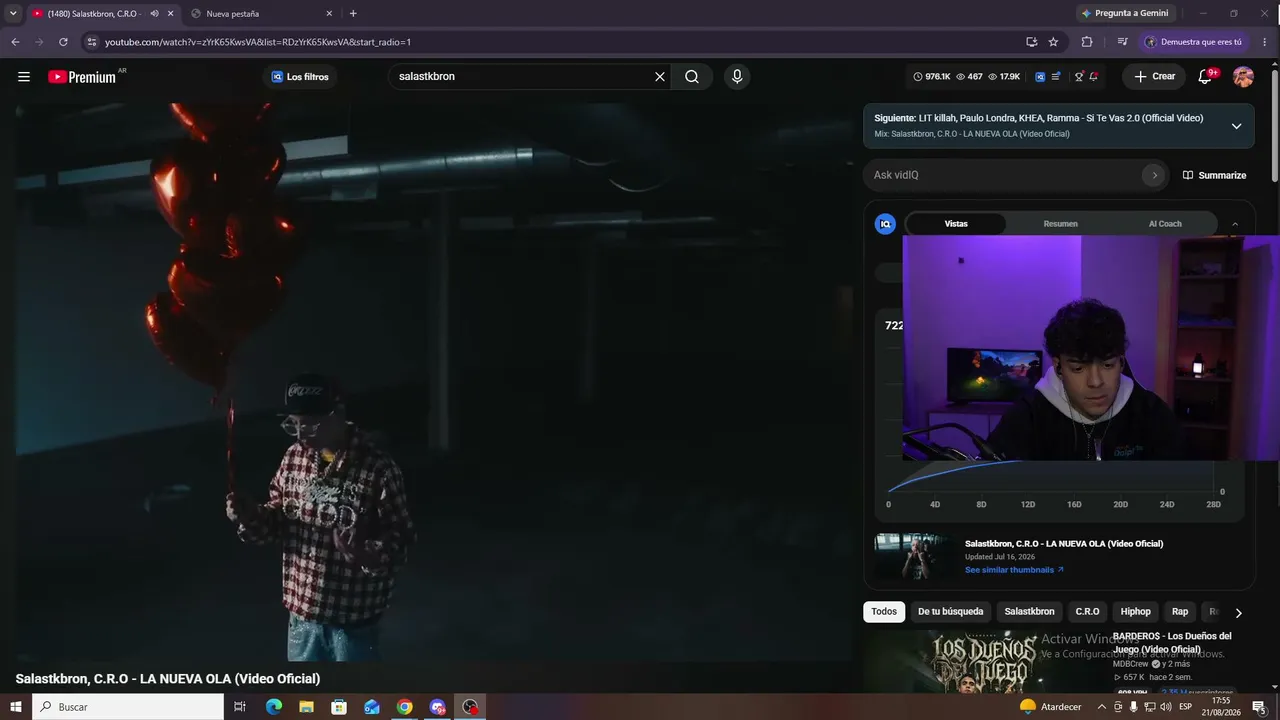Open the media controls icon in toolbar

tap(1122, 42)
